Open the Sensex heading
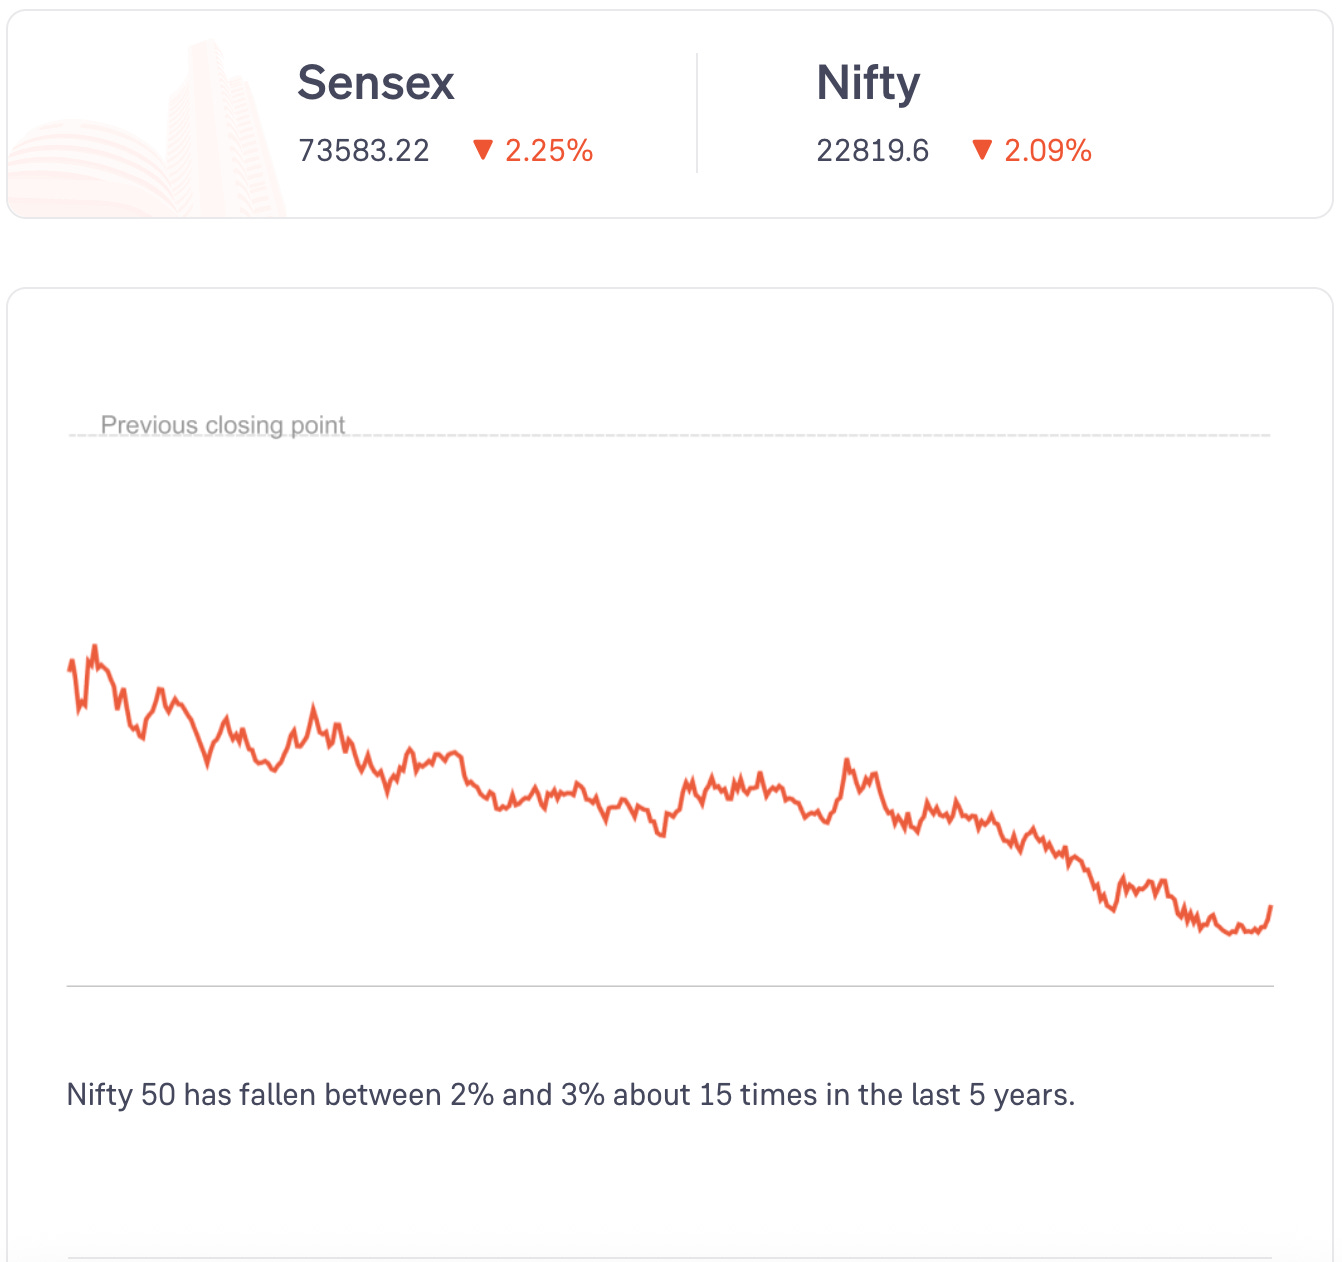Viewport: 1342px width, 1262px height. (376, 83)
